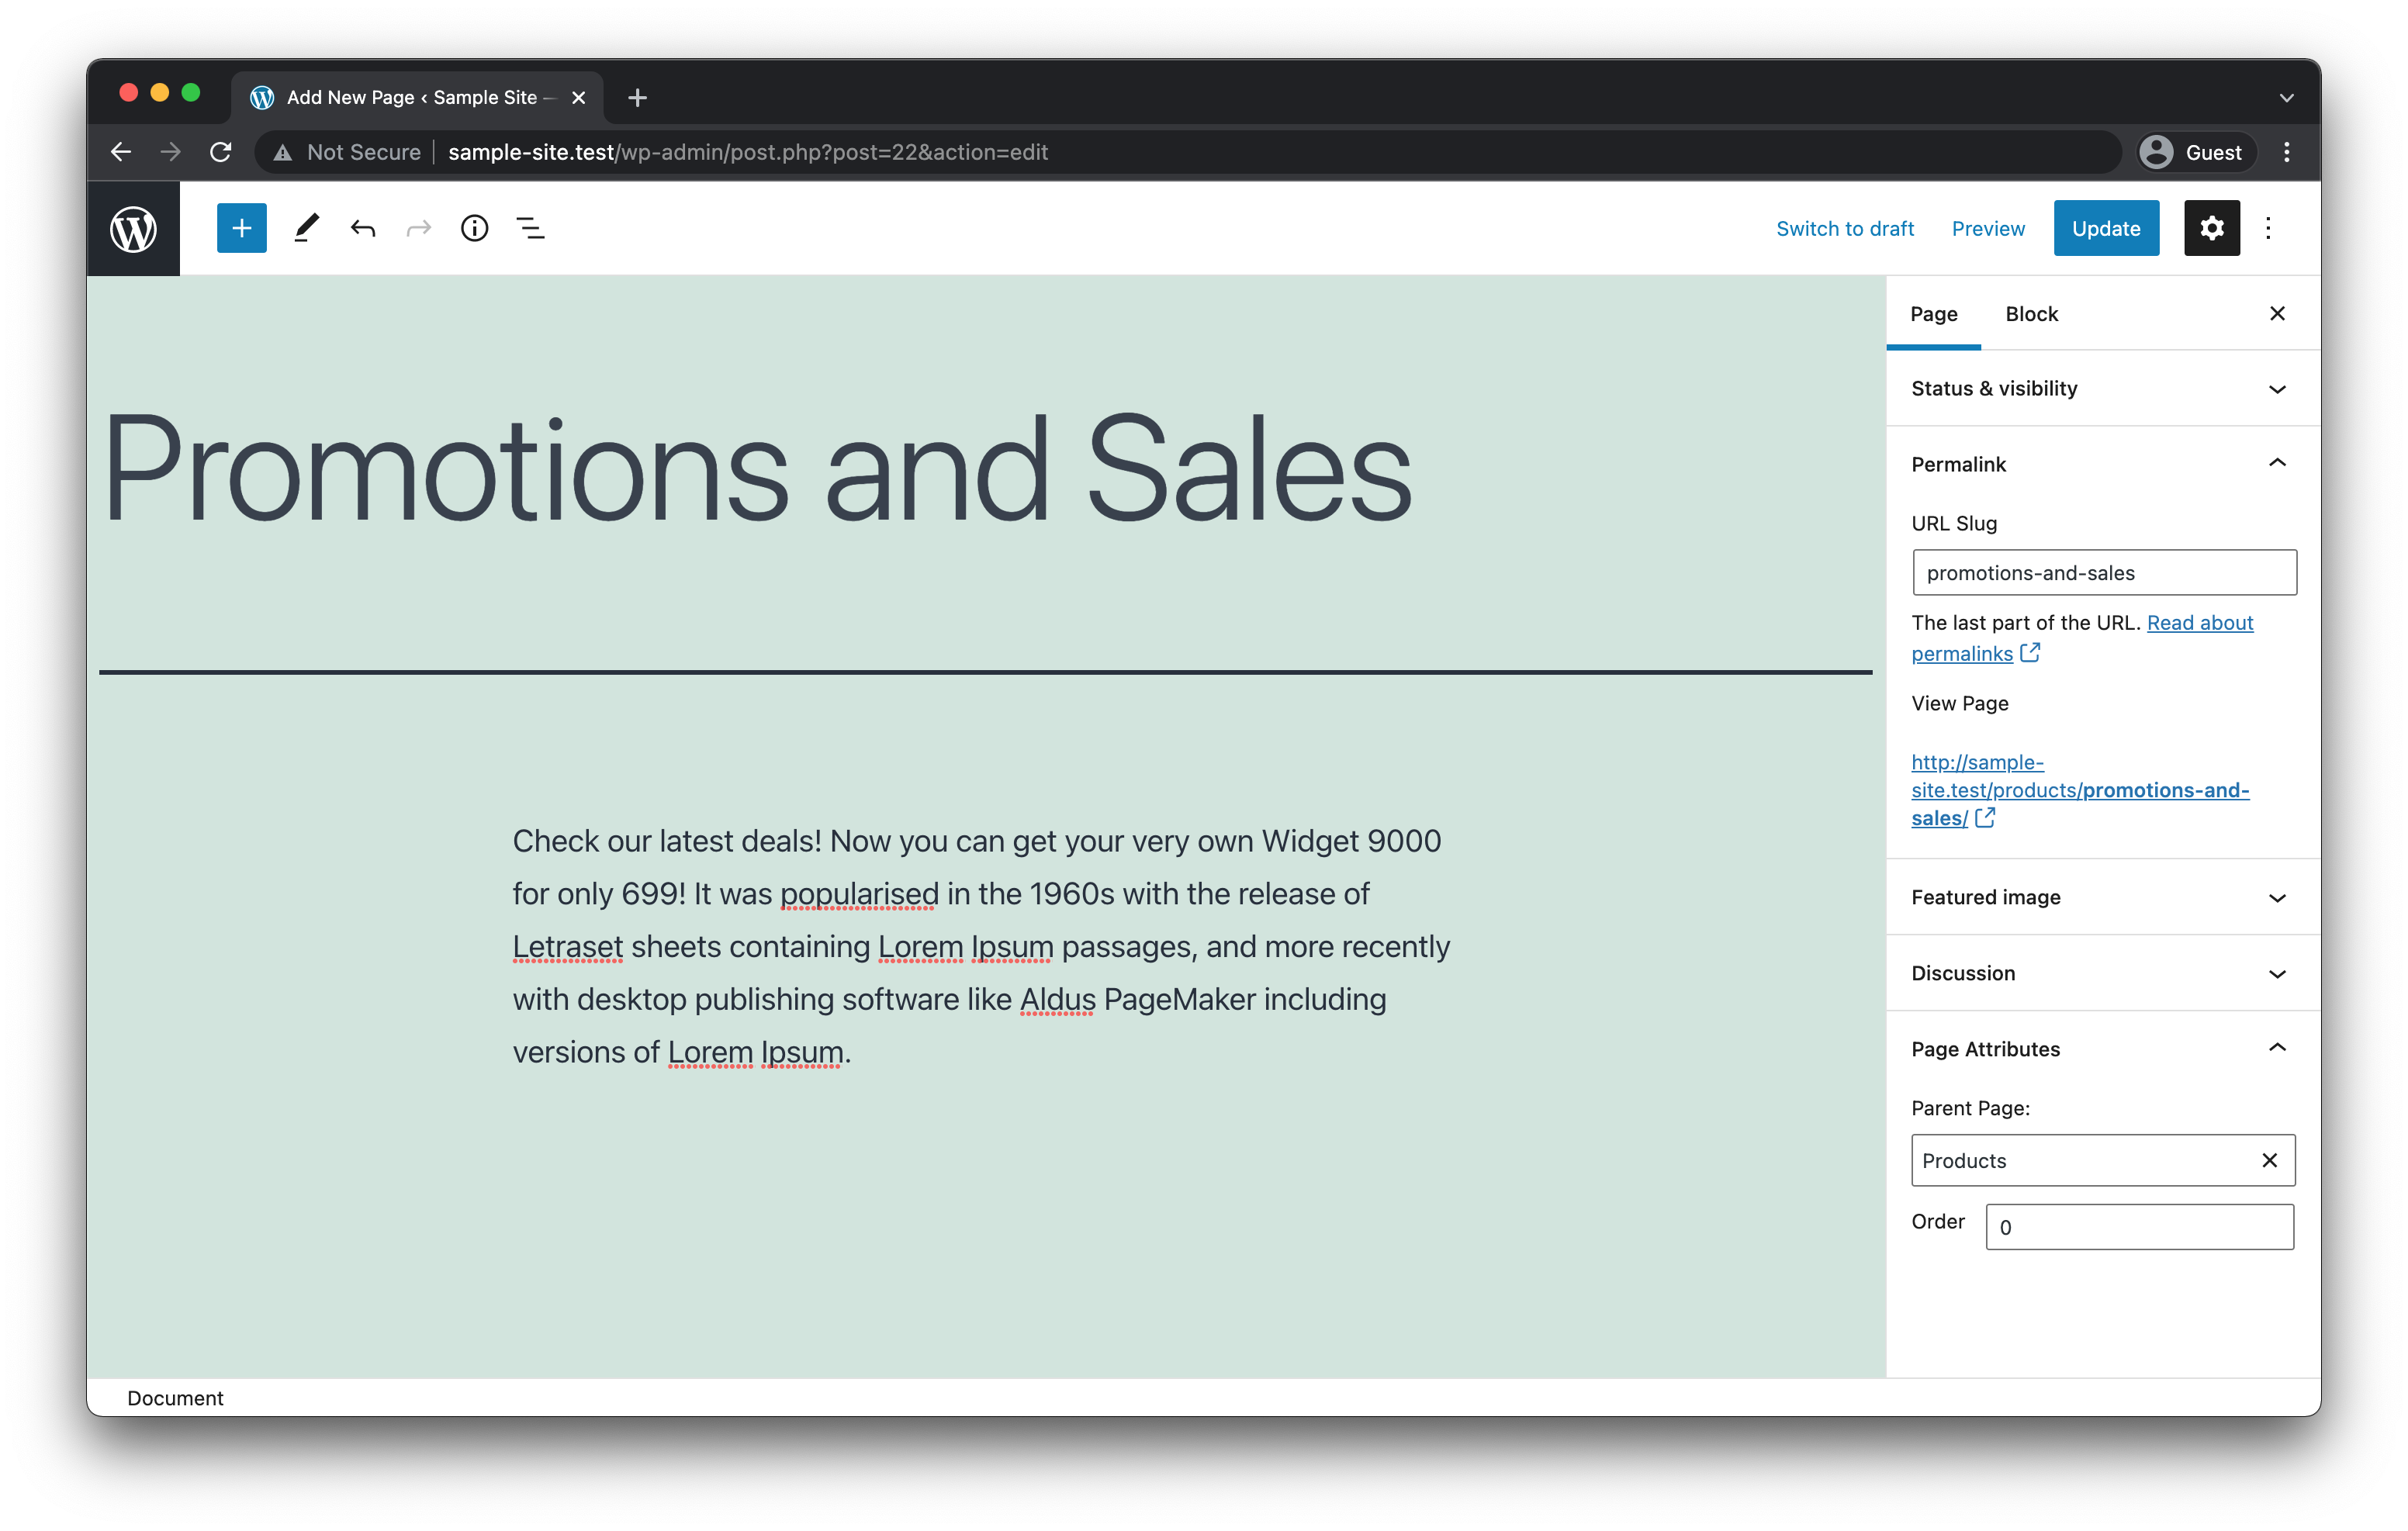Click the Order value field
2408x1531 pixels.
coord(2139,1227)
